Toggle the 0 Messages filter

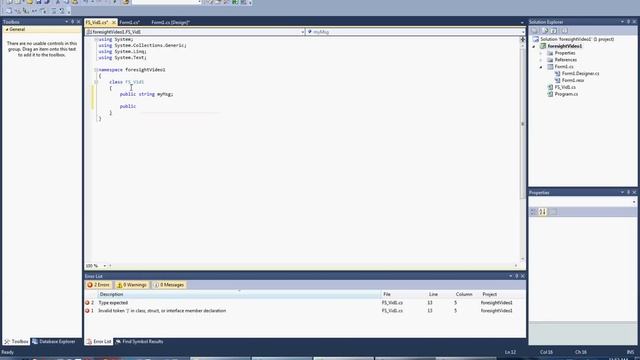169,285
